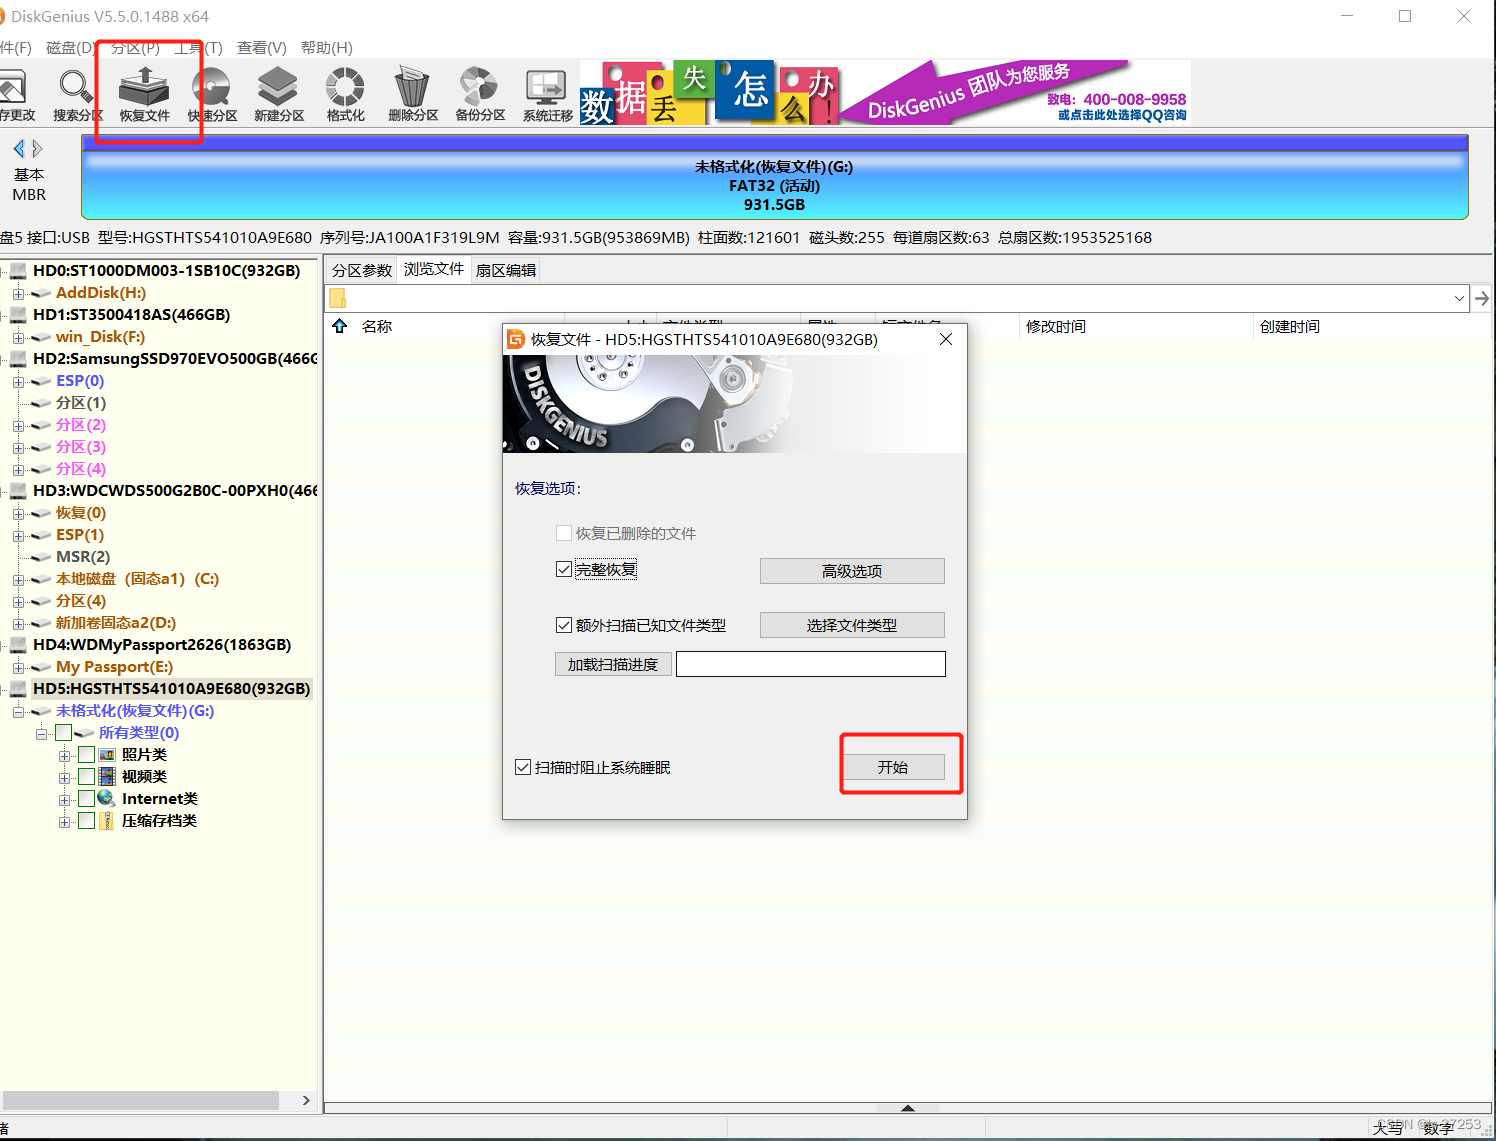
Task: Collapse the 未格式化(恢复文件)(G:) node
Action: tap(18, 712)
